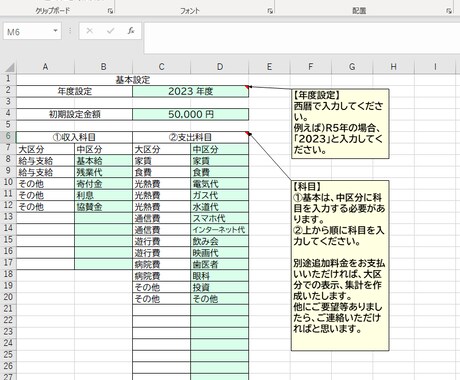The width and height of the screenshot is (460, 380).
Task: Click the formula bar Cancel X icon
Action: (x=89, y=31)
